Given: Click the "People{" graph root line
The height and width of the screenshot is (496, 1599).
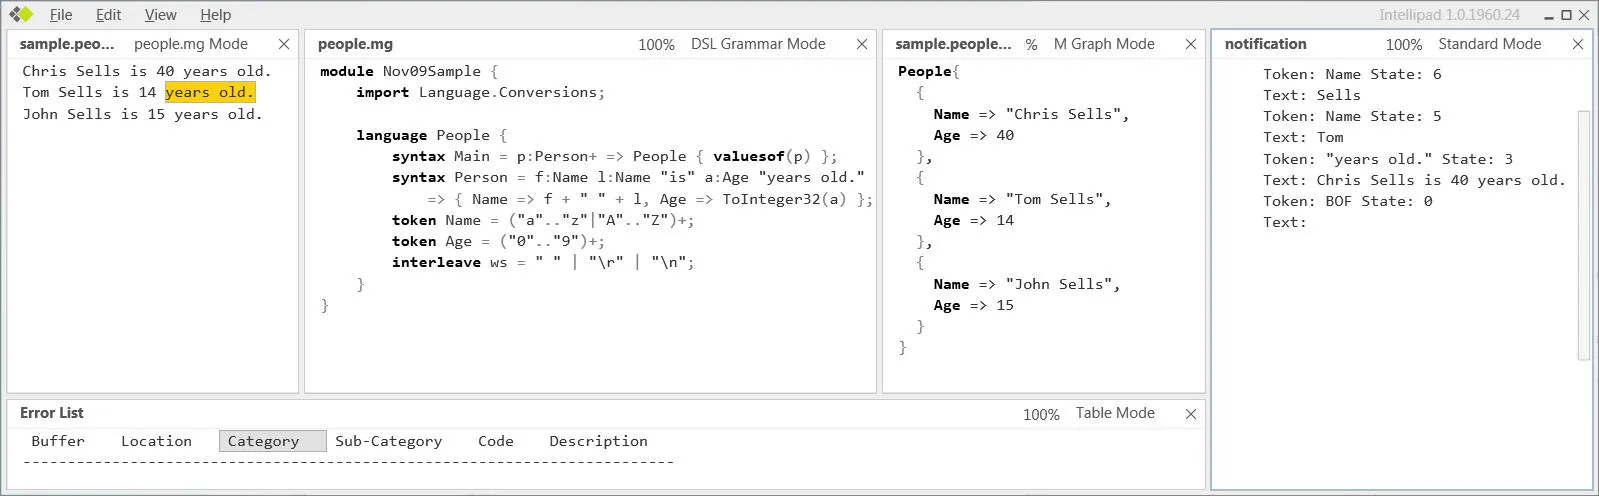Looking at the screenshot, I should (x=928, y=71).
